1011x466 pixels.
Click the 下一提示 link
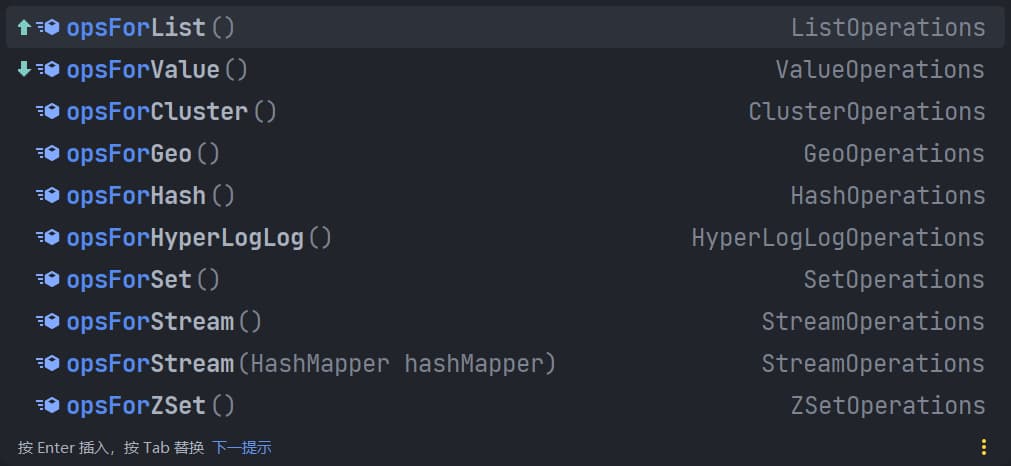(x=242, y=447)
